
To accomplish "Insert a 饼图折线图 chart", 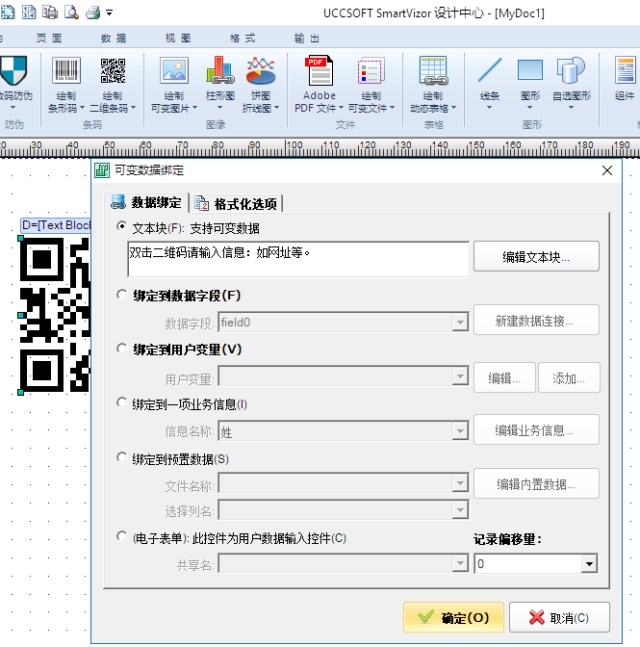I will tap(260, 71).
